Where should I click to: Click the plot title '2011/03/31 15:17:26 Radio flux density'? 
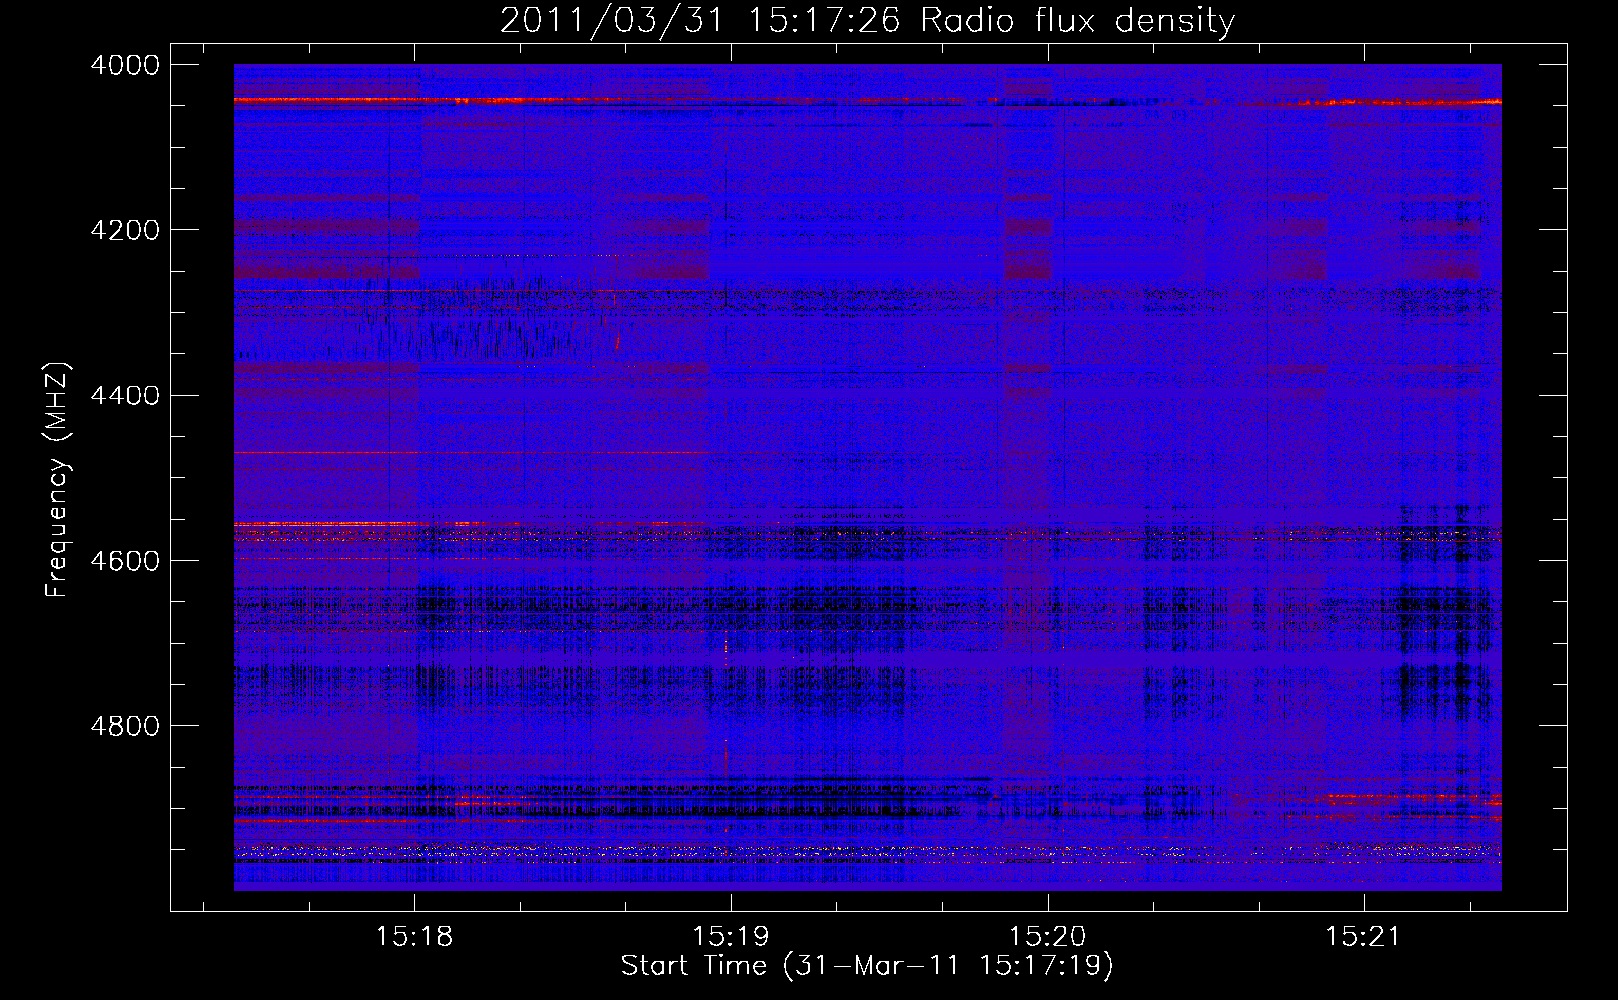point(867,20)
